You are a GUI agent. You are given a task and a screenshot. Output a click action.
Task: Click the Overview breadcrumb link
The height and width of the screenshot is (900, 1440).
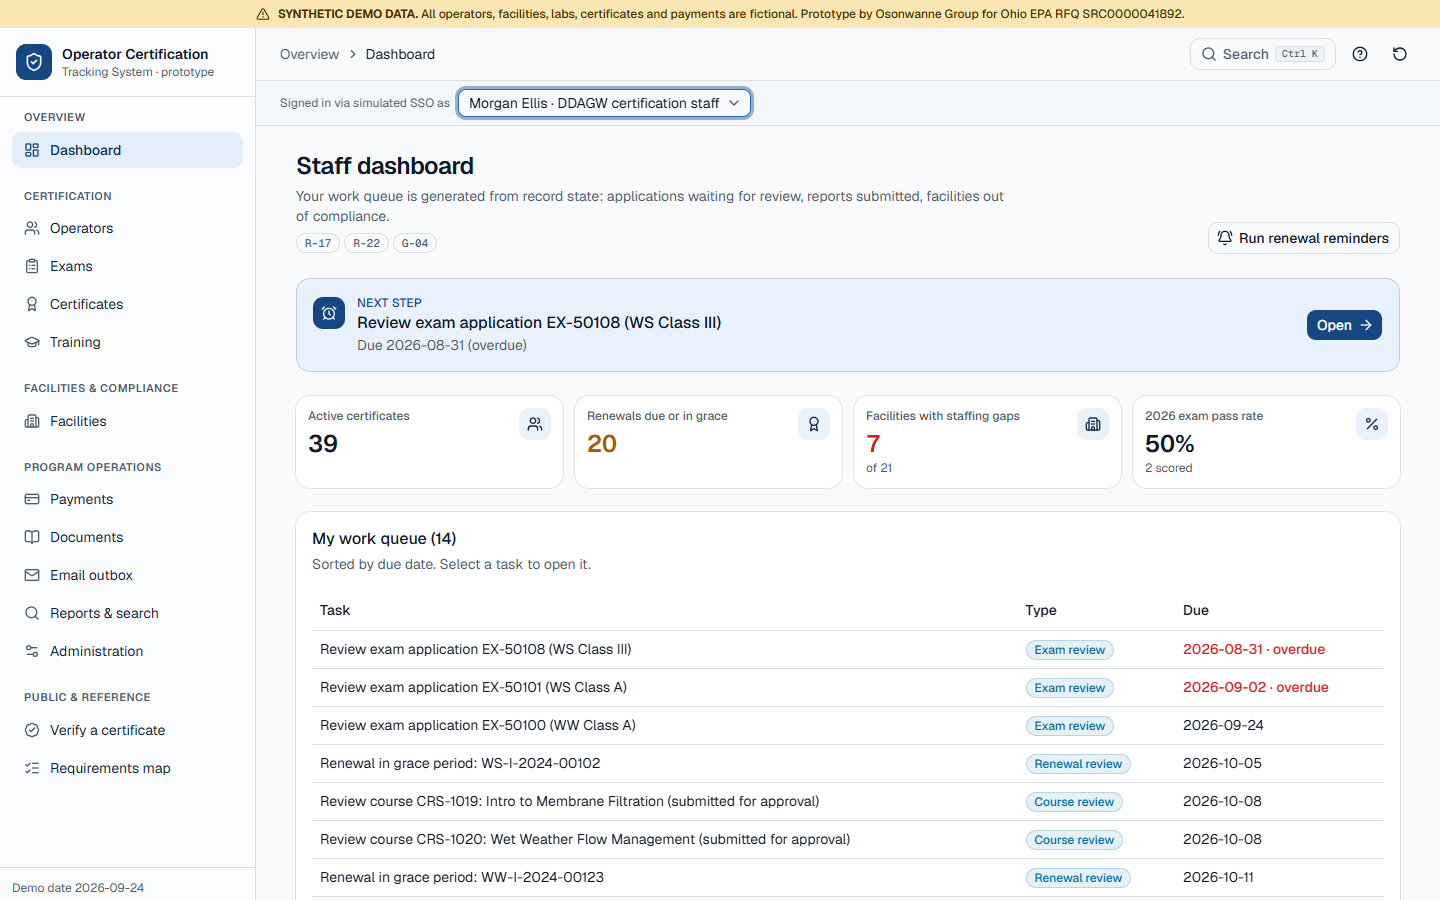pyautogui.click(x=309, y=54)
